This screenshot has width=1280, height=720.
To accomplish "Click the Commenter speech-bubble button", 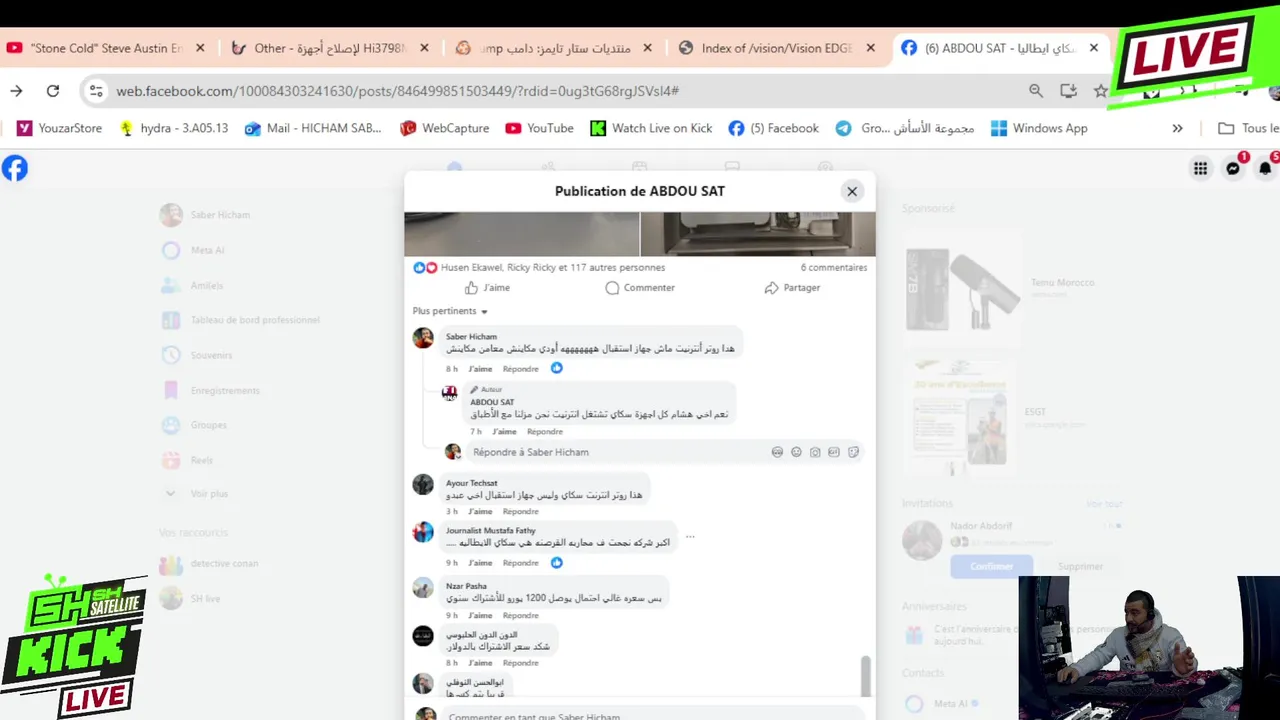I will (640, 288).
